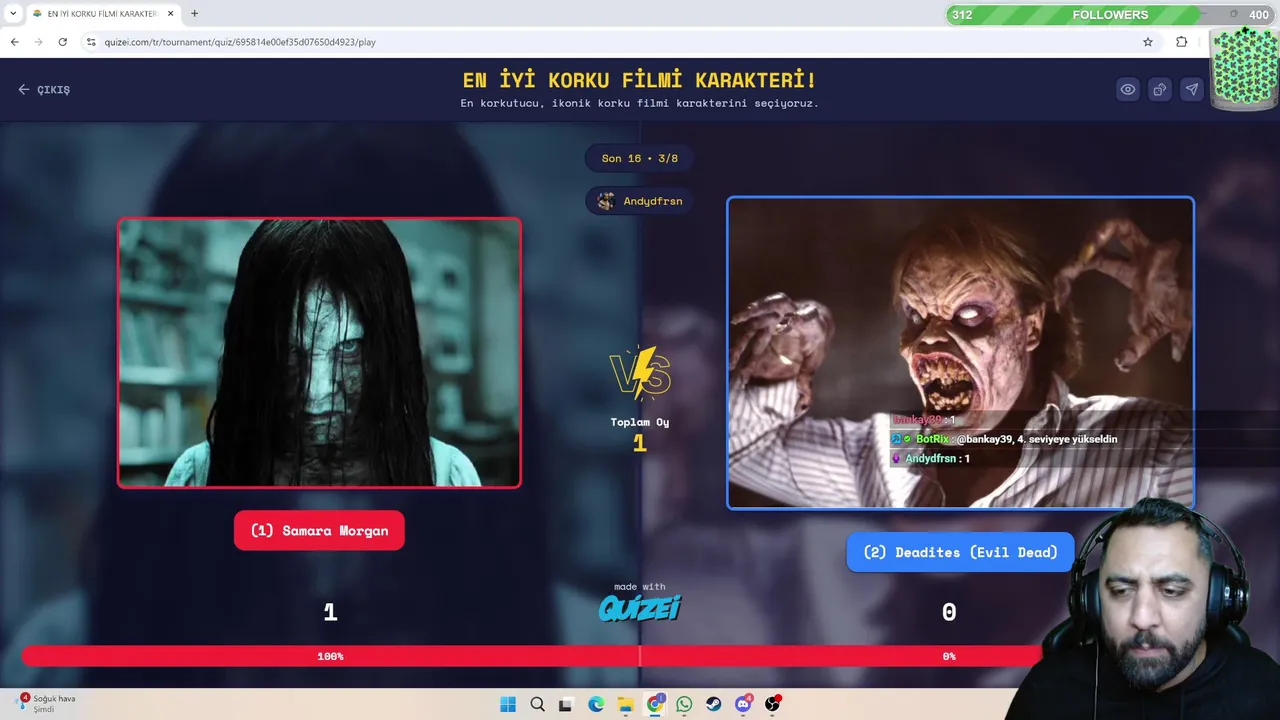The image size is (1280, 720).
Task: Select the Samara Morgan image card
Action: (319, 353)
